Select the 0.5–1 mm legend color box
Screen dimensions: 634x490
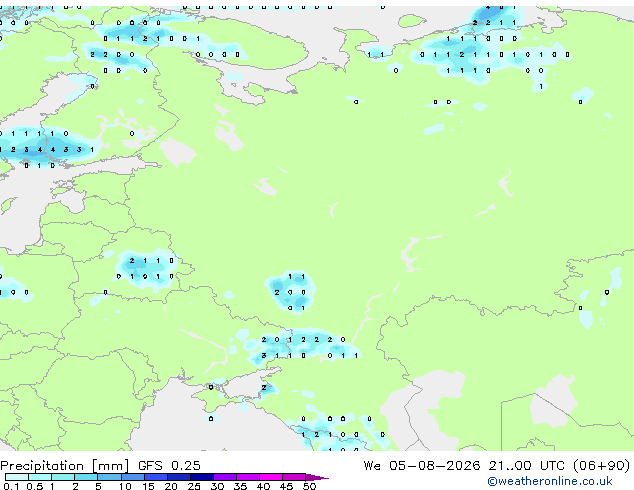click(40, 477)
